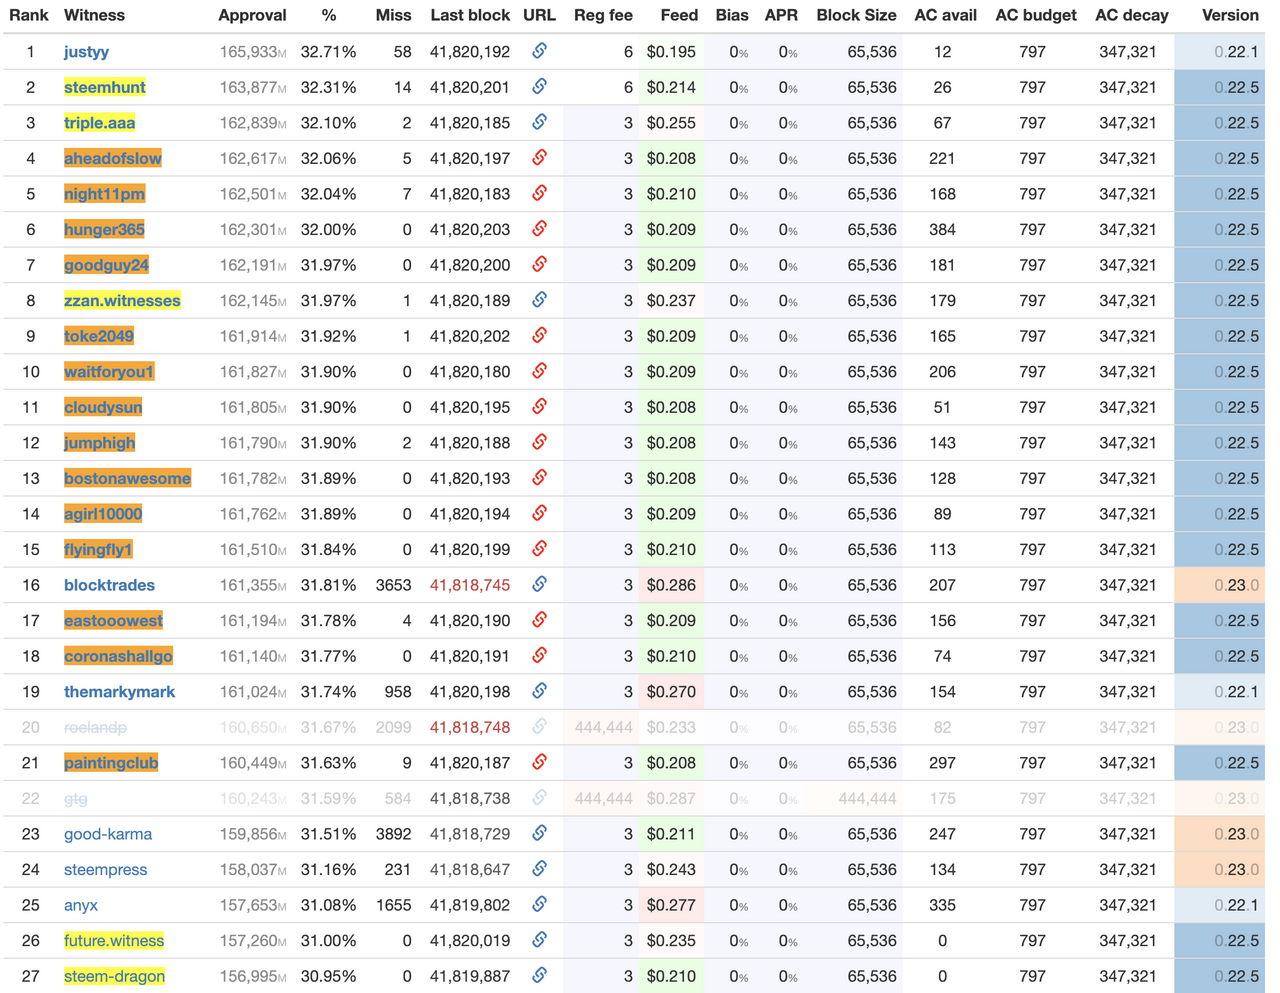Open justyy's witness URL link icon
This screenshot has height=993, width=1280.
tap(539, 51)
